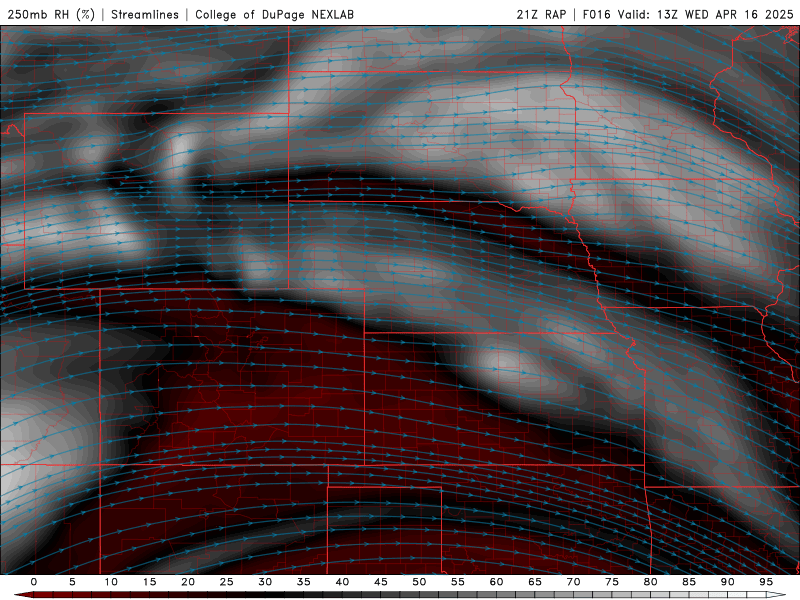This screenshot has height=600, width=800.
Task: Click the colorbar label "50"
Action: point(419,582)
